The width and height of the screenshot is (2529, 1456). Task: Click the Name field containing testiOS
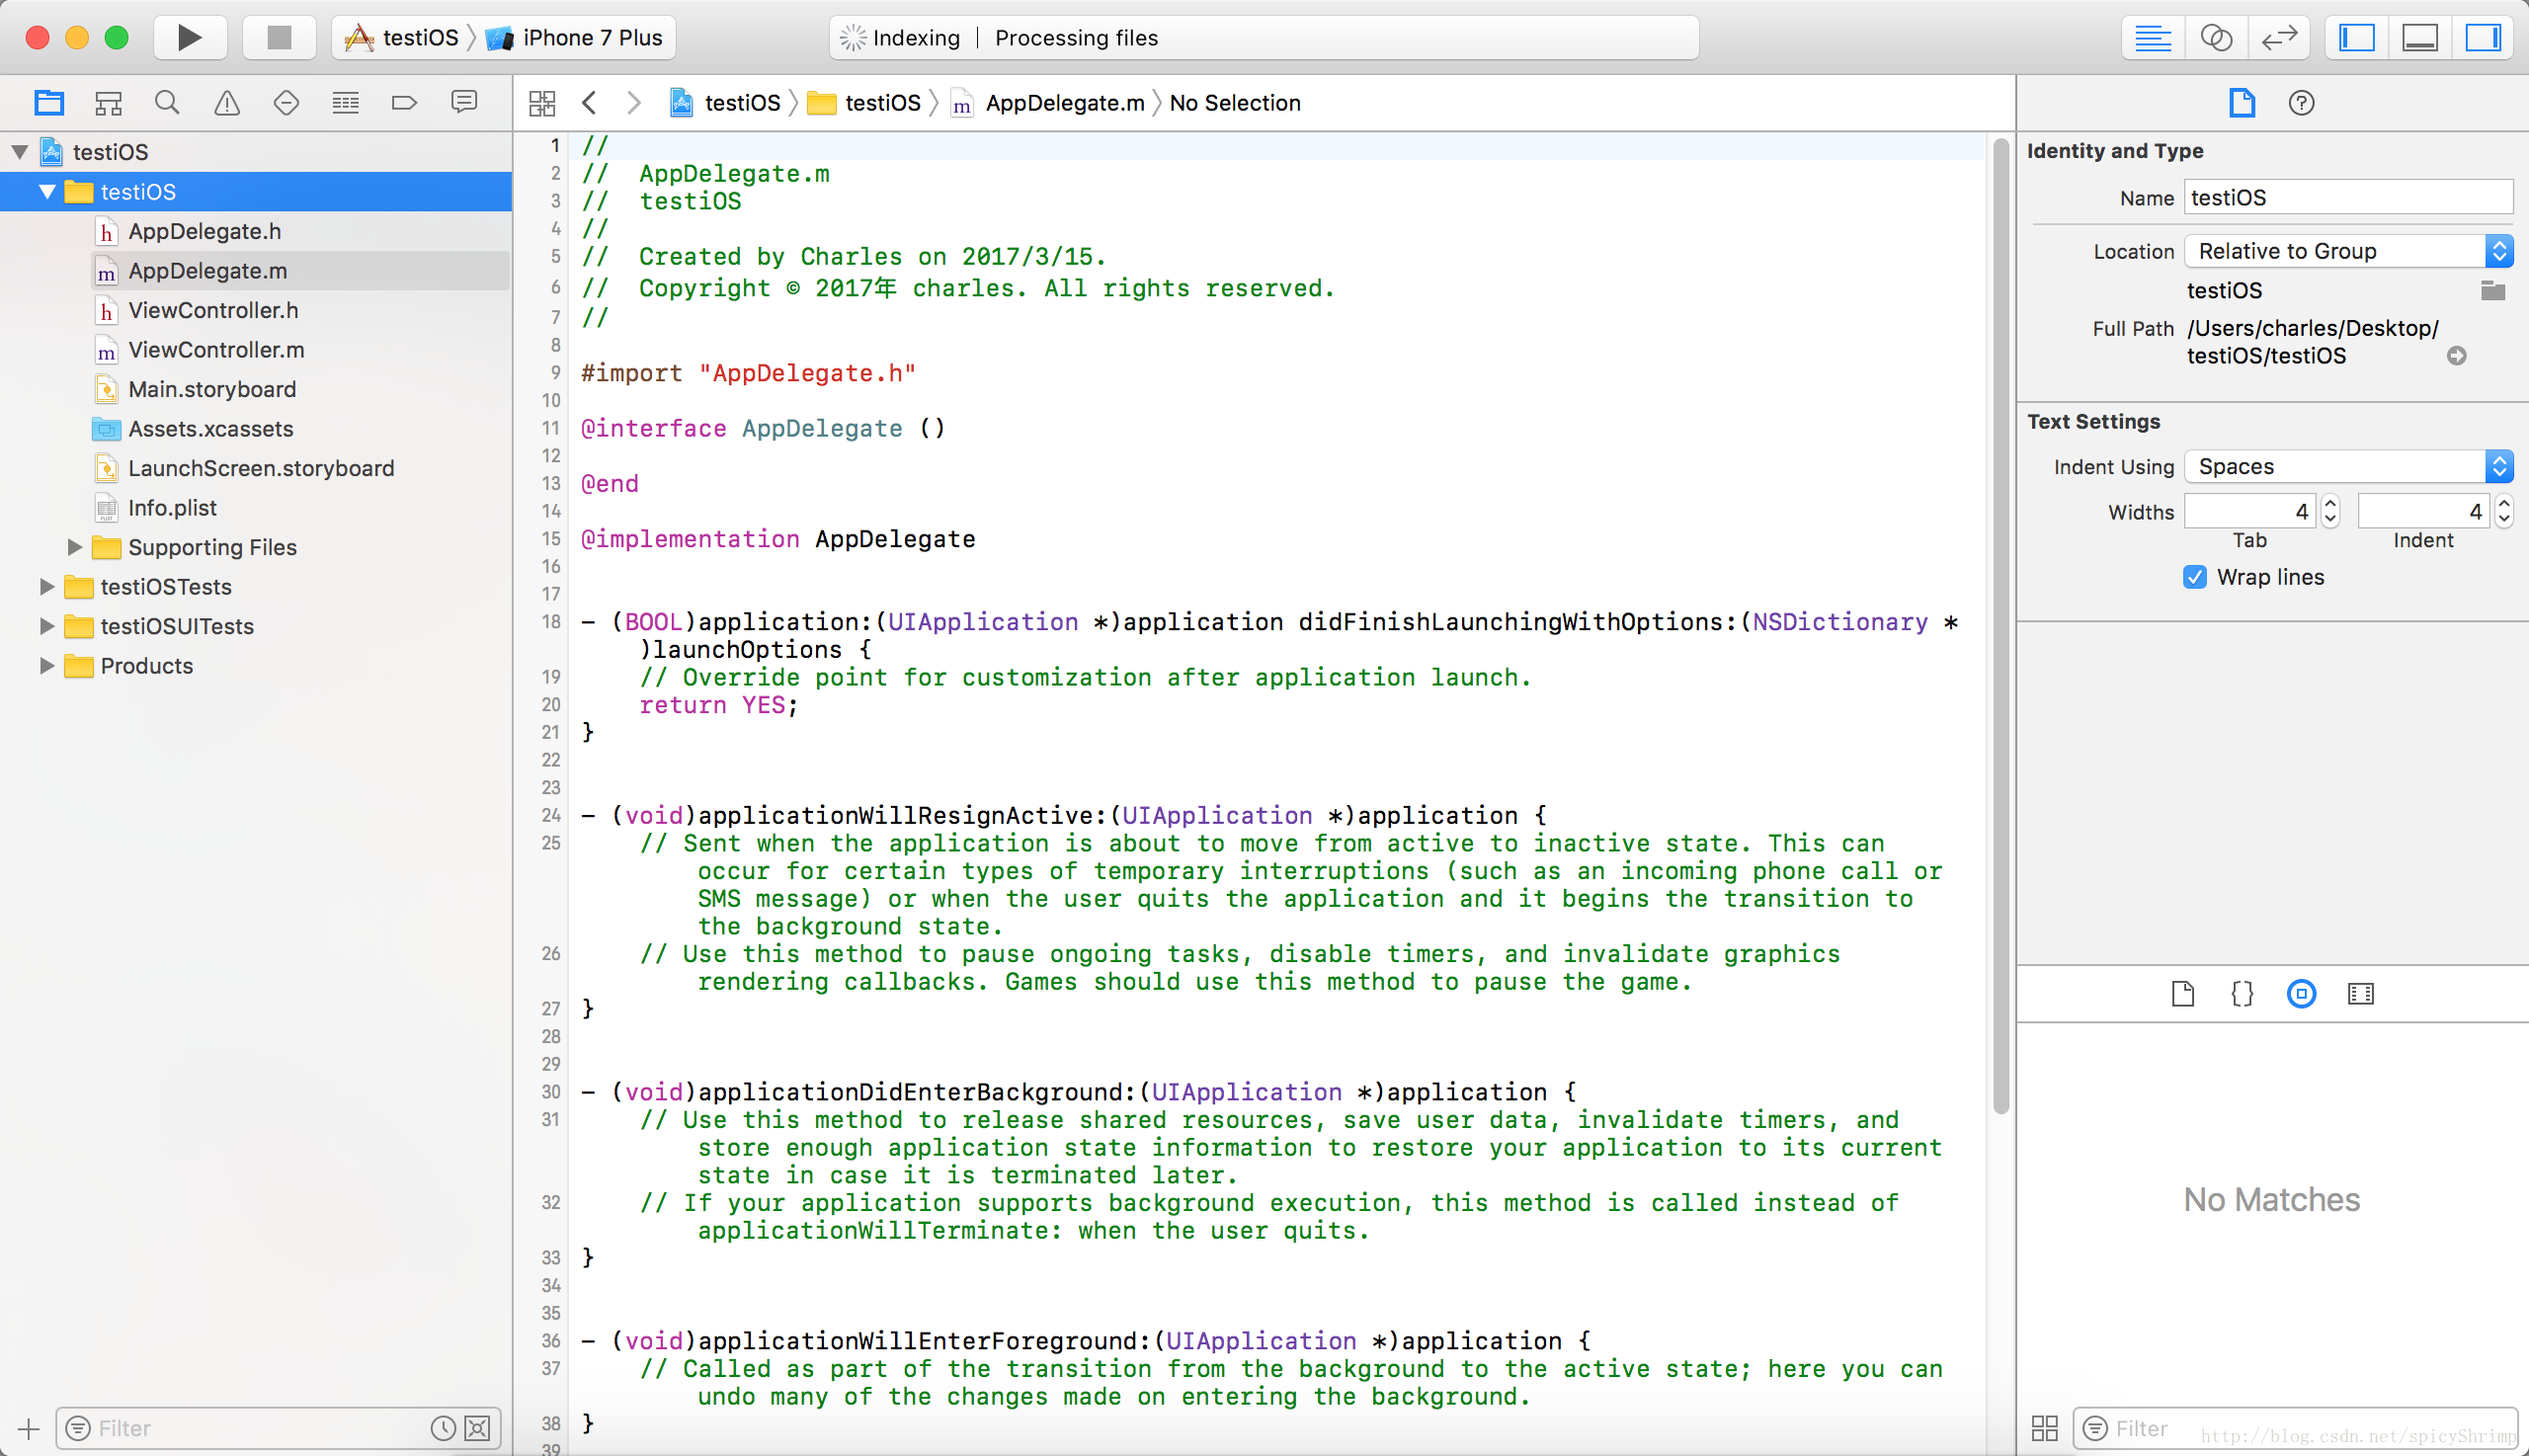[2347, 197]
